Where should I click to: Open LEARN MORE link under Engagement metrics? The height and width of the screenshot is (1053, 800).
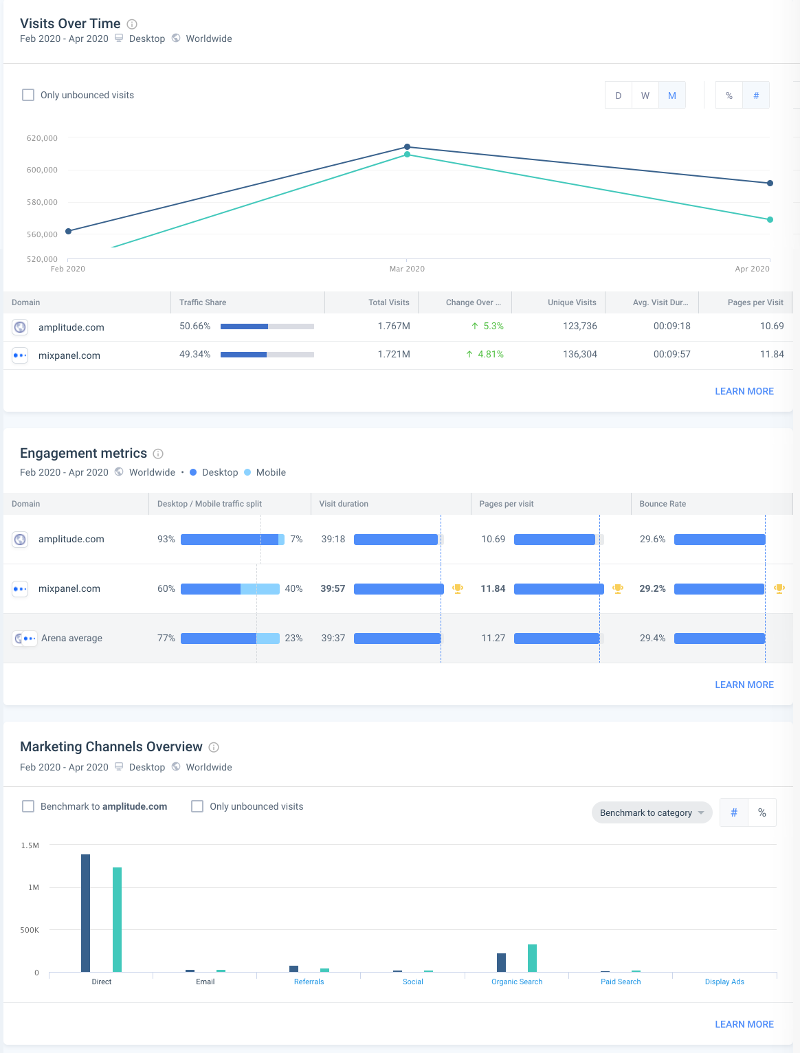point(744,684)
